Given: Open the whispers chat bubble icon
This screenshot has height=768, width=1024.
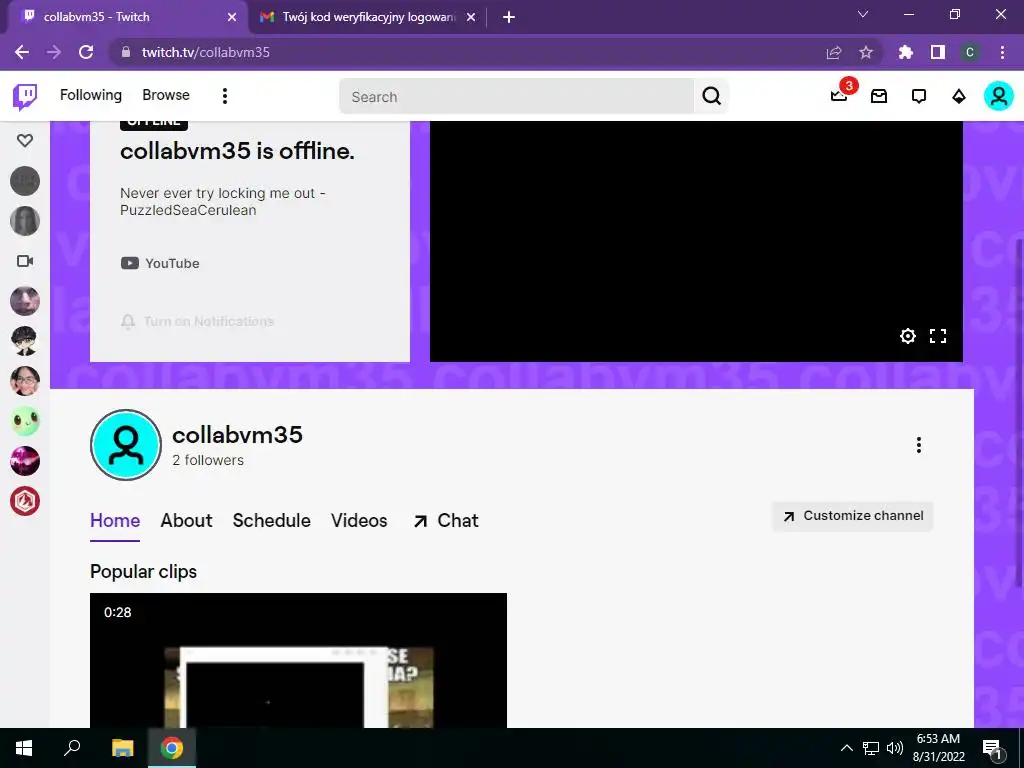Looking at the screenshot, I should [919, 96].
